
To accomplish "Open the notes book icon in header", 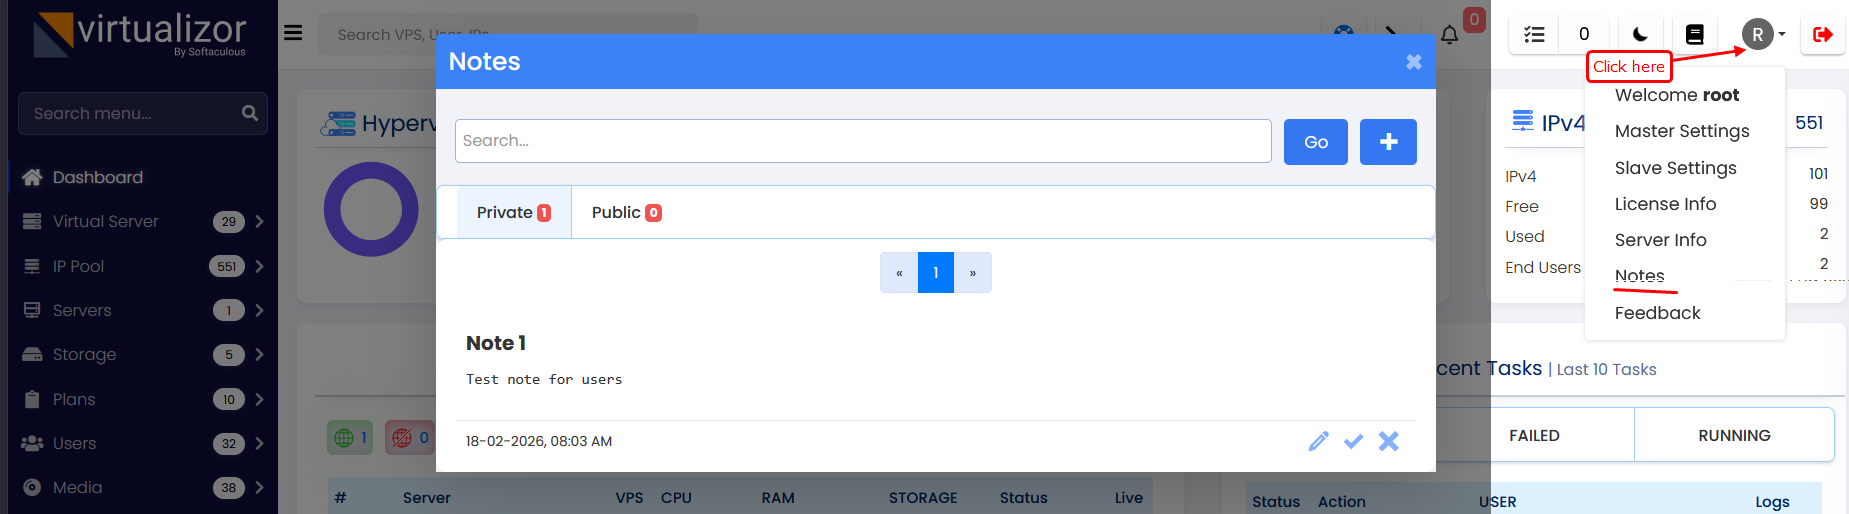I will point(1694,35).
